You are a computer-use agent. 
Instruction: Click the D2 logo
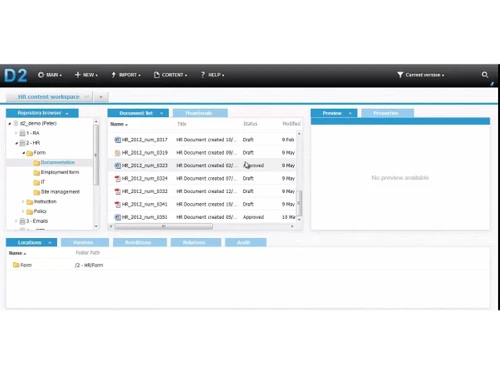(x=16, y=75)
